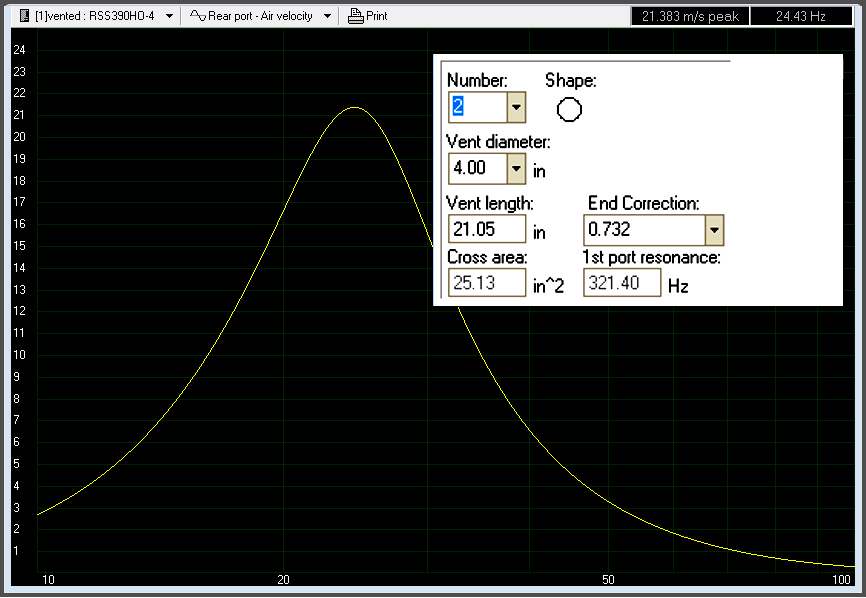The width and height of the screenshot is (866, 598).
Task: Click the speaker project icon in the toolbar
Action: coord(24,16)
